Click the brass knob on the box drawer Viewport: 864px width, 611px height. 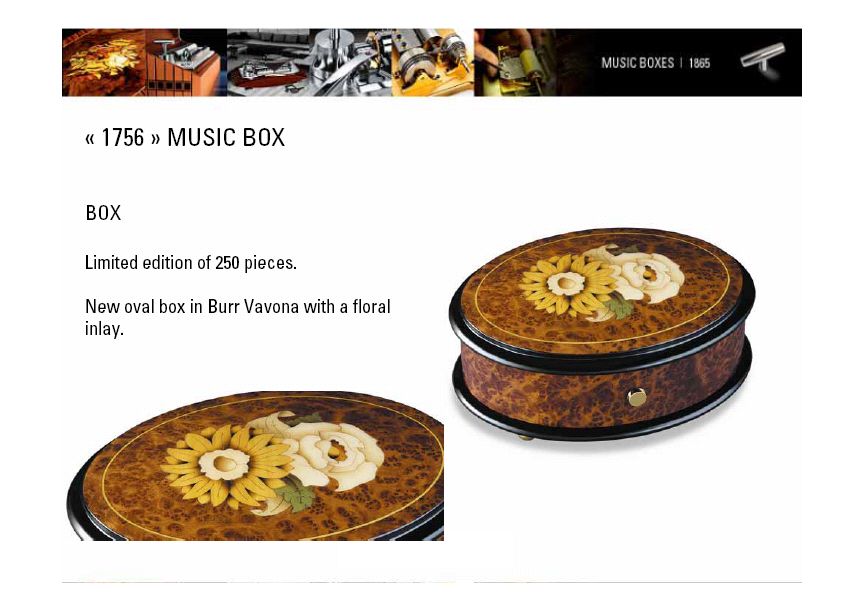[637, 397]
